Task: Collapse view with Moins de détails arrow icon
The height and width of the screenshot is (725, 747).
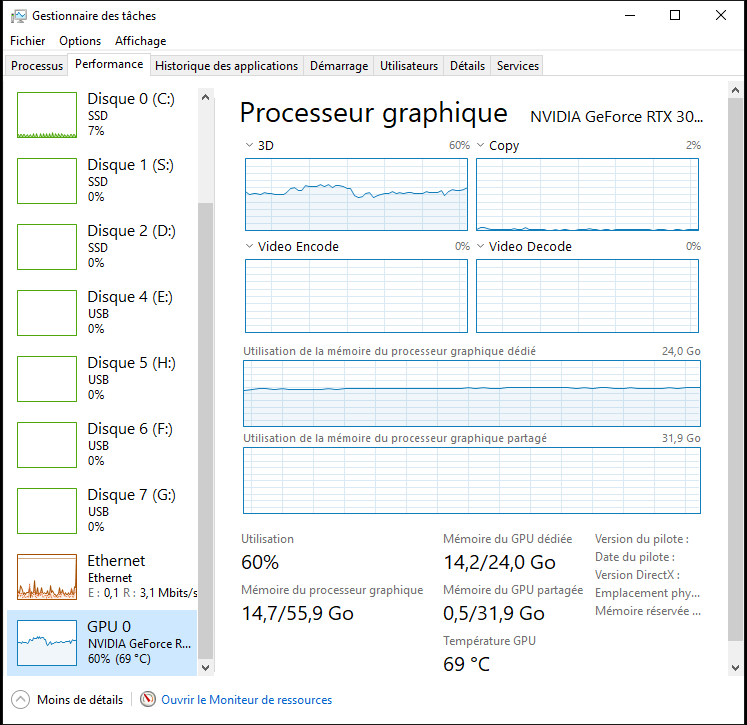Action: 20,700
